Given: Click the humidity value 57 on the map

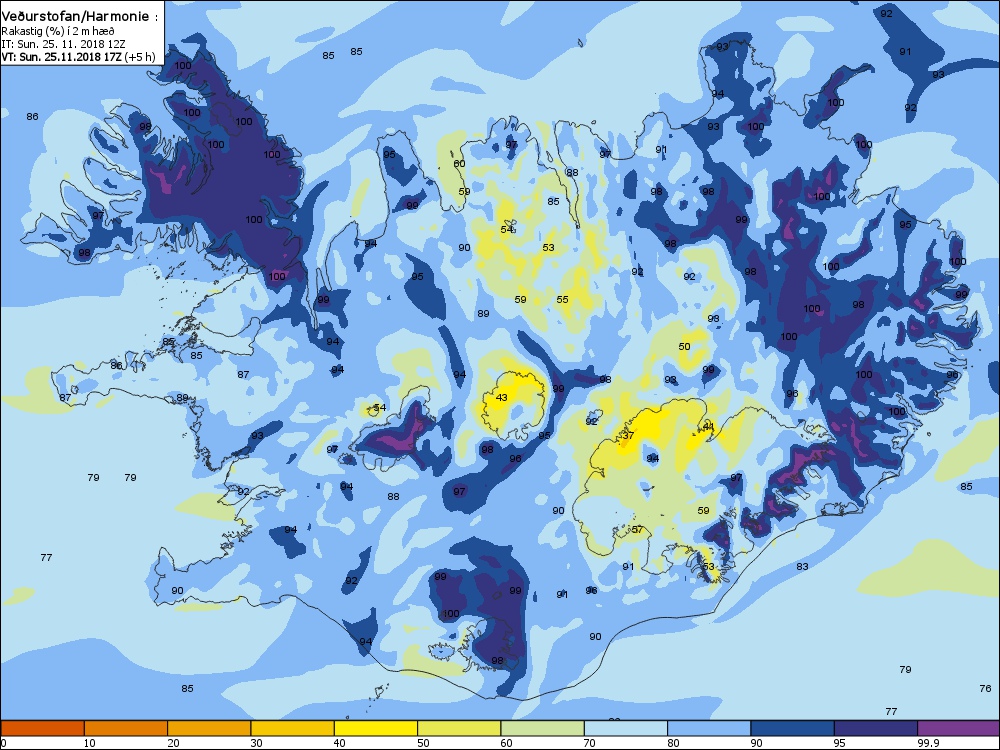Looking at the screenshot, I should tap(637, 529).
